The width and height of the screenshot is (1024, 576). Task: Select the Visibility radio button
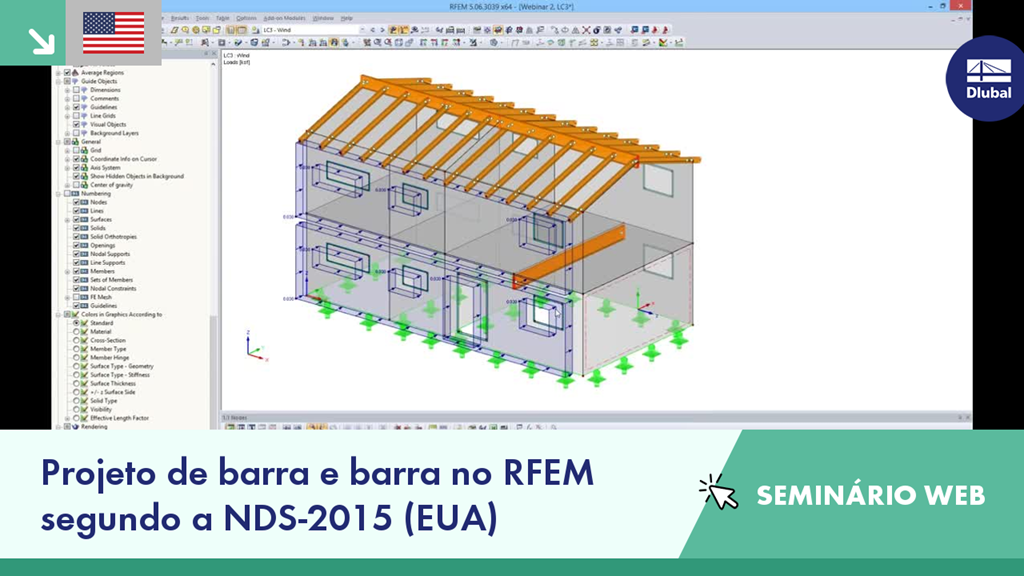(76, 409)
